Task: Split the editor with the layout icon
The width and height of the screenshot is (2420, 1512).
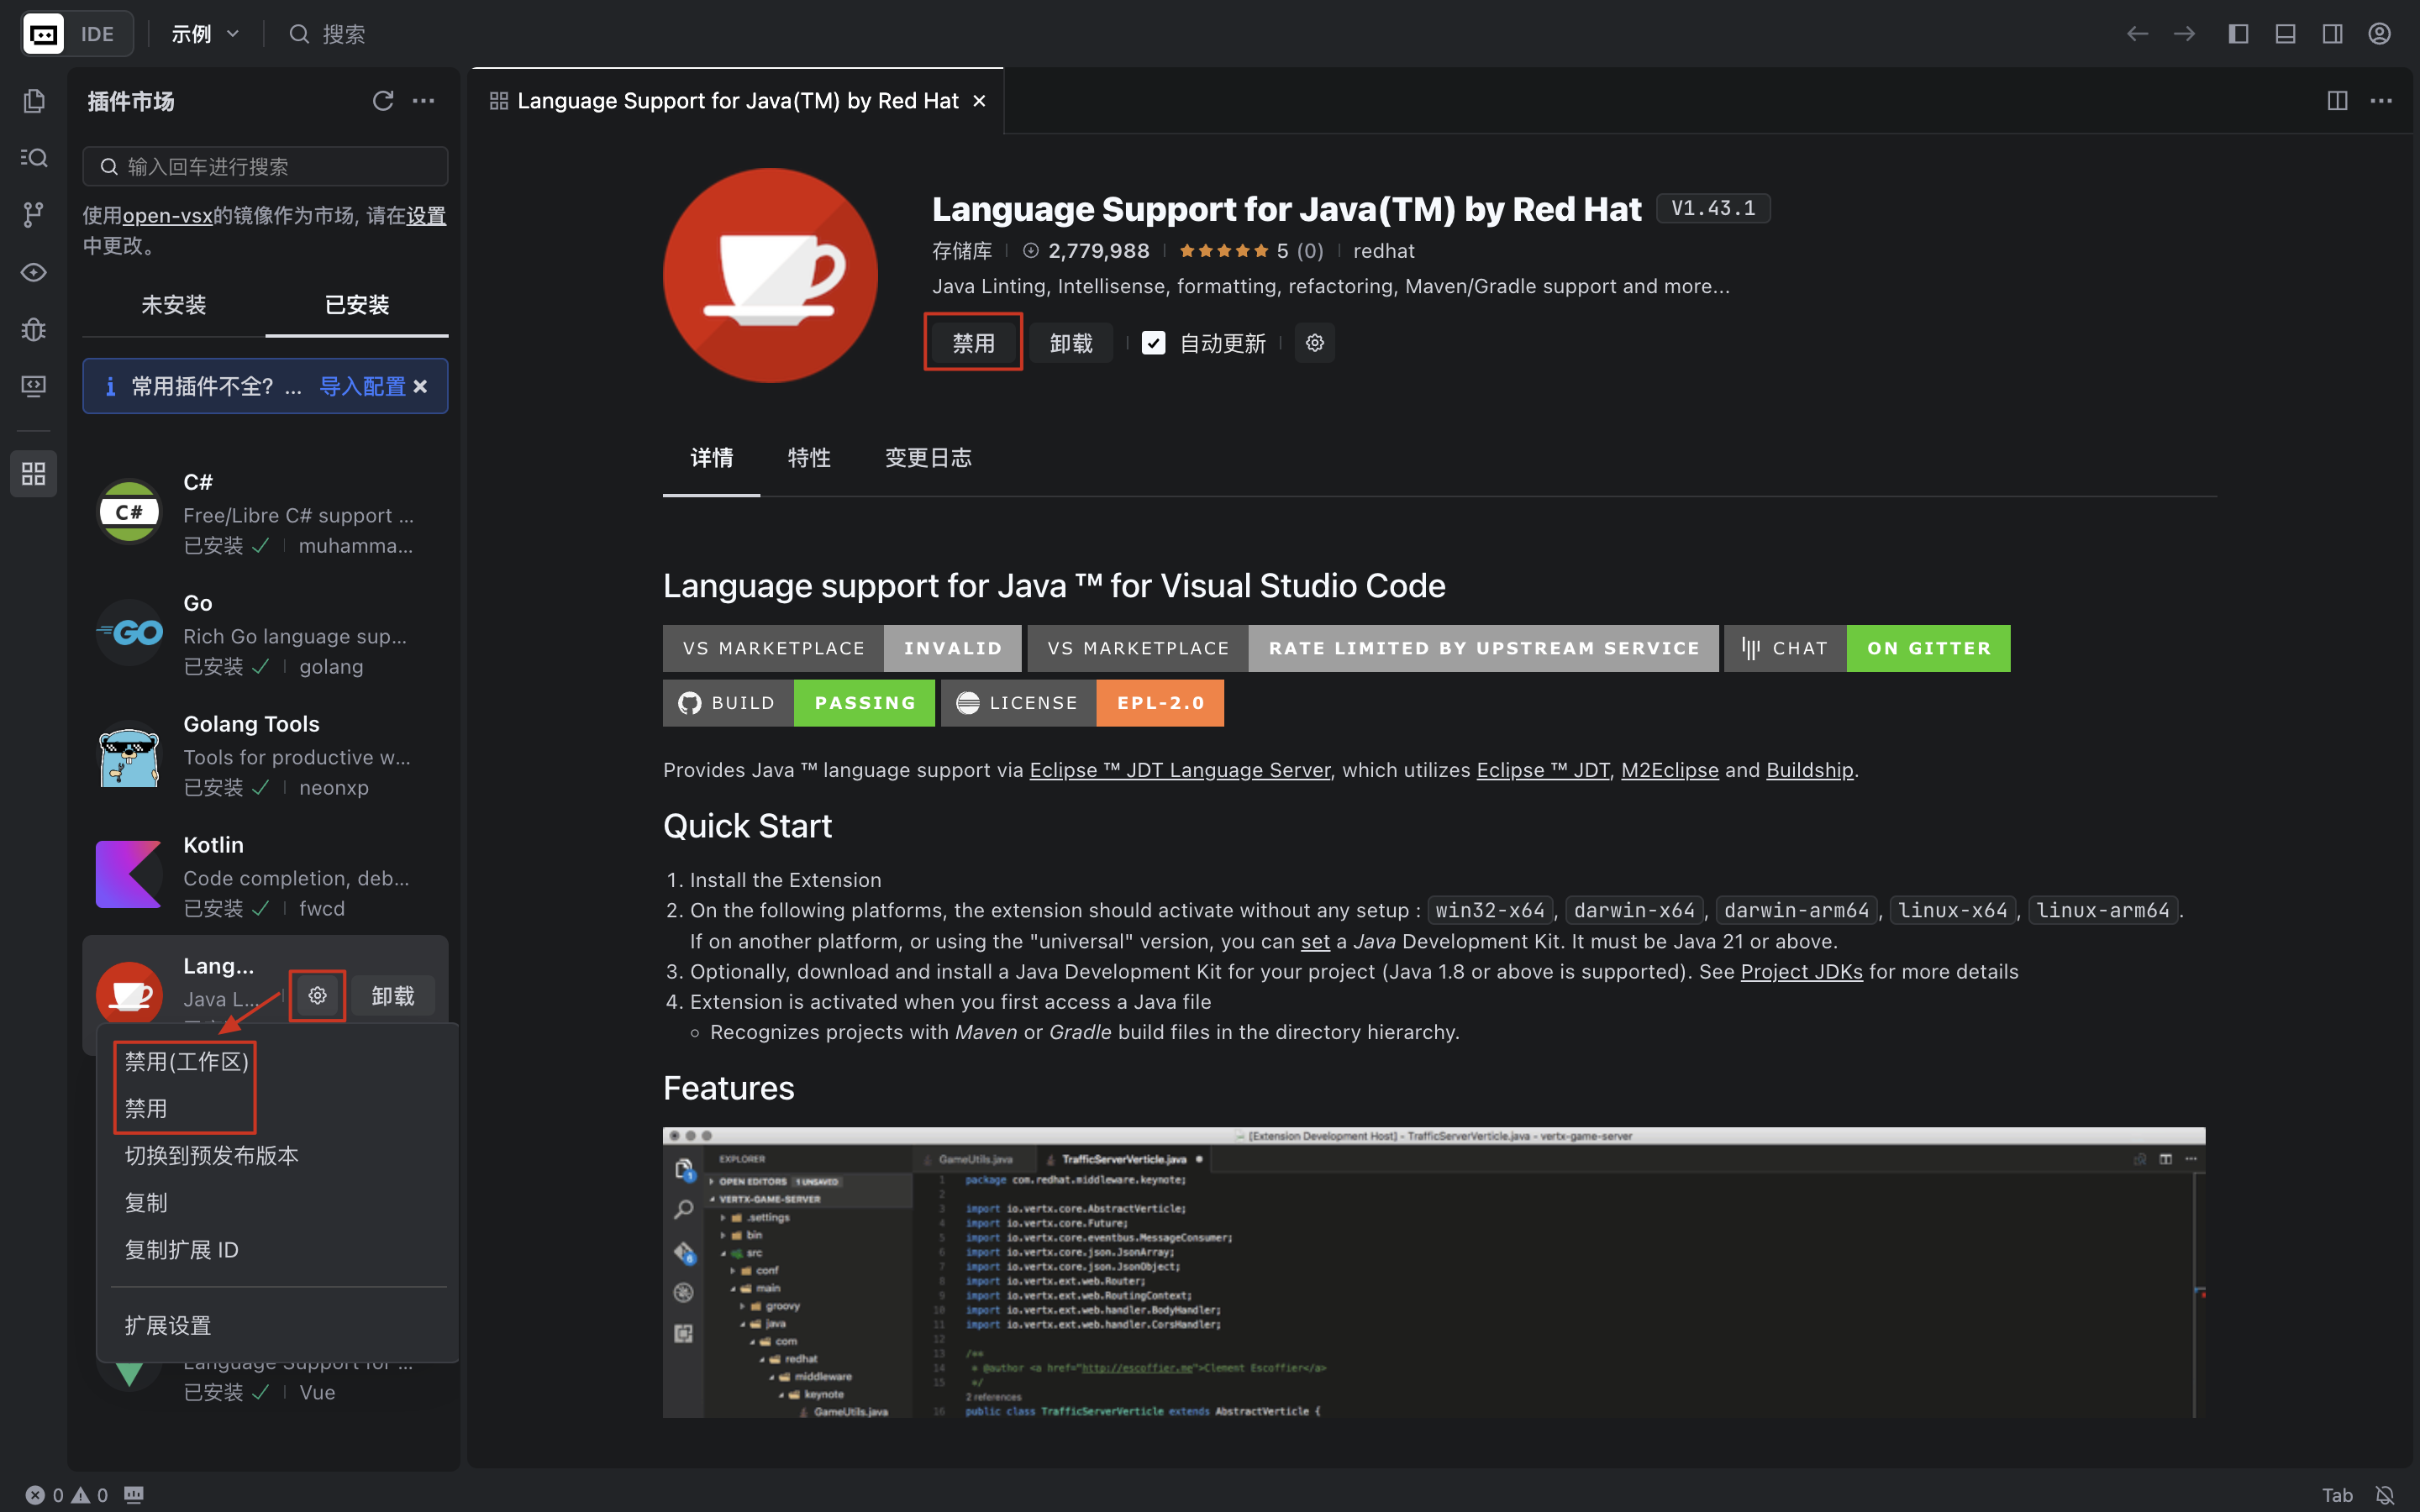Action: (x=2337, y=101)
